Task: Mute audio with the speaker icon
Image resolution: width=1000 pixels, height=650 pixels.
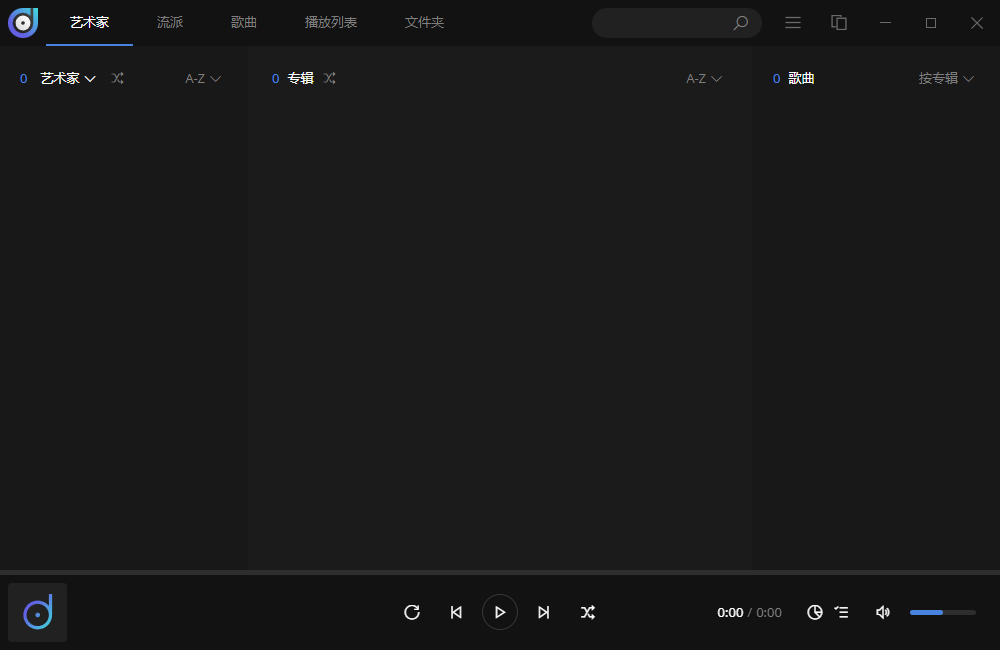Action: tap(883, 612)
